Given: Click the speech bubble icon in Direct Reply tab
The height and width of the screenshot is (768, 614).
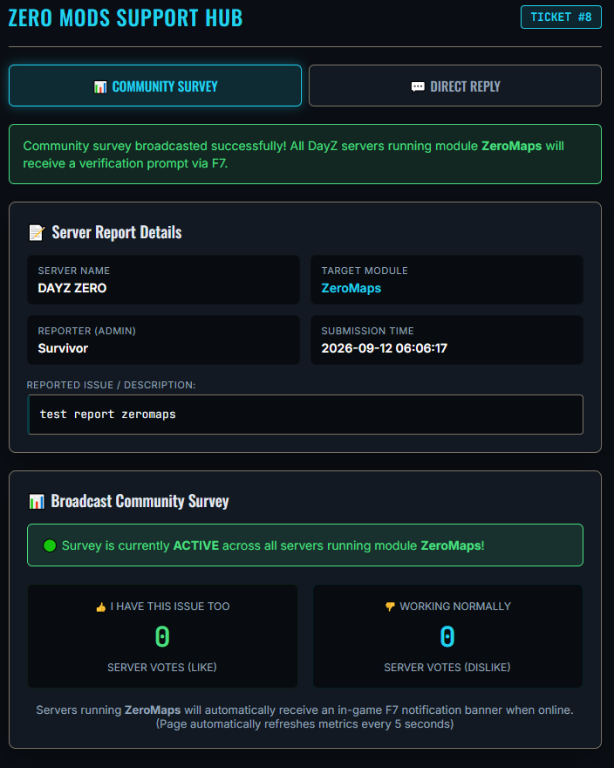Looking at the screenshot, I should tap(418, 87).
